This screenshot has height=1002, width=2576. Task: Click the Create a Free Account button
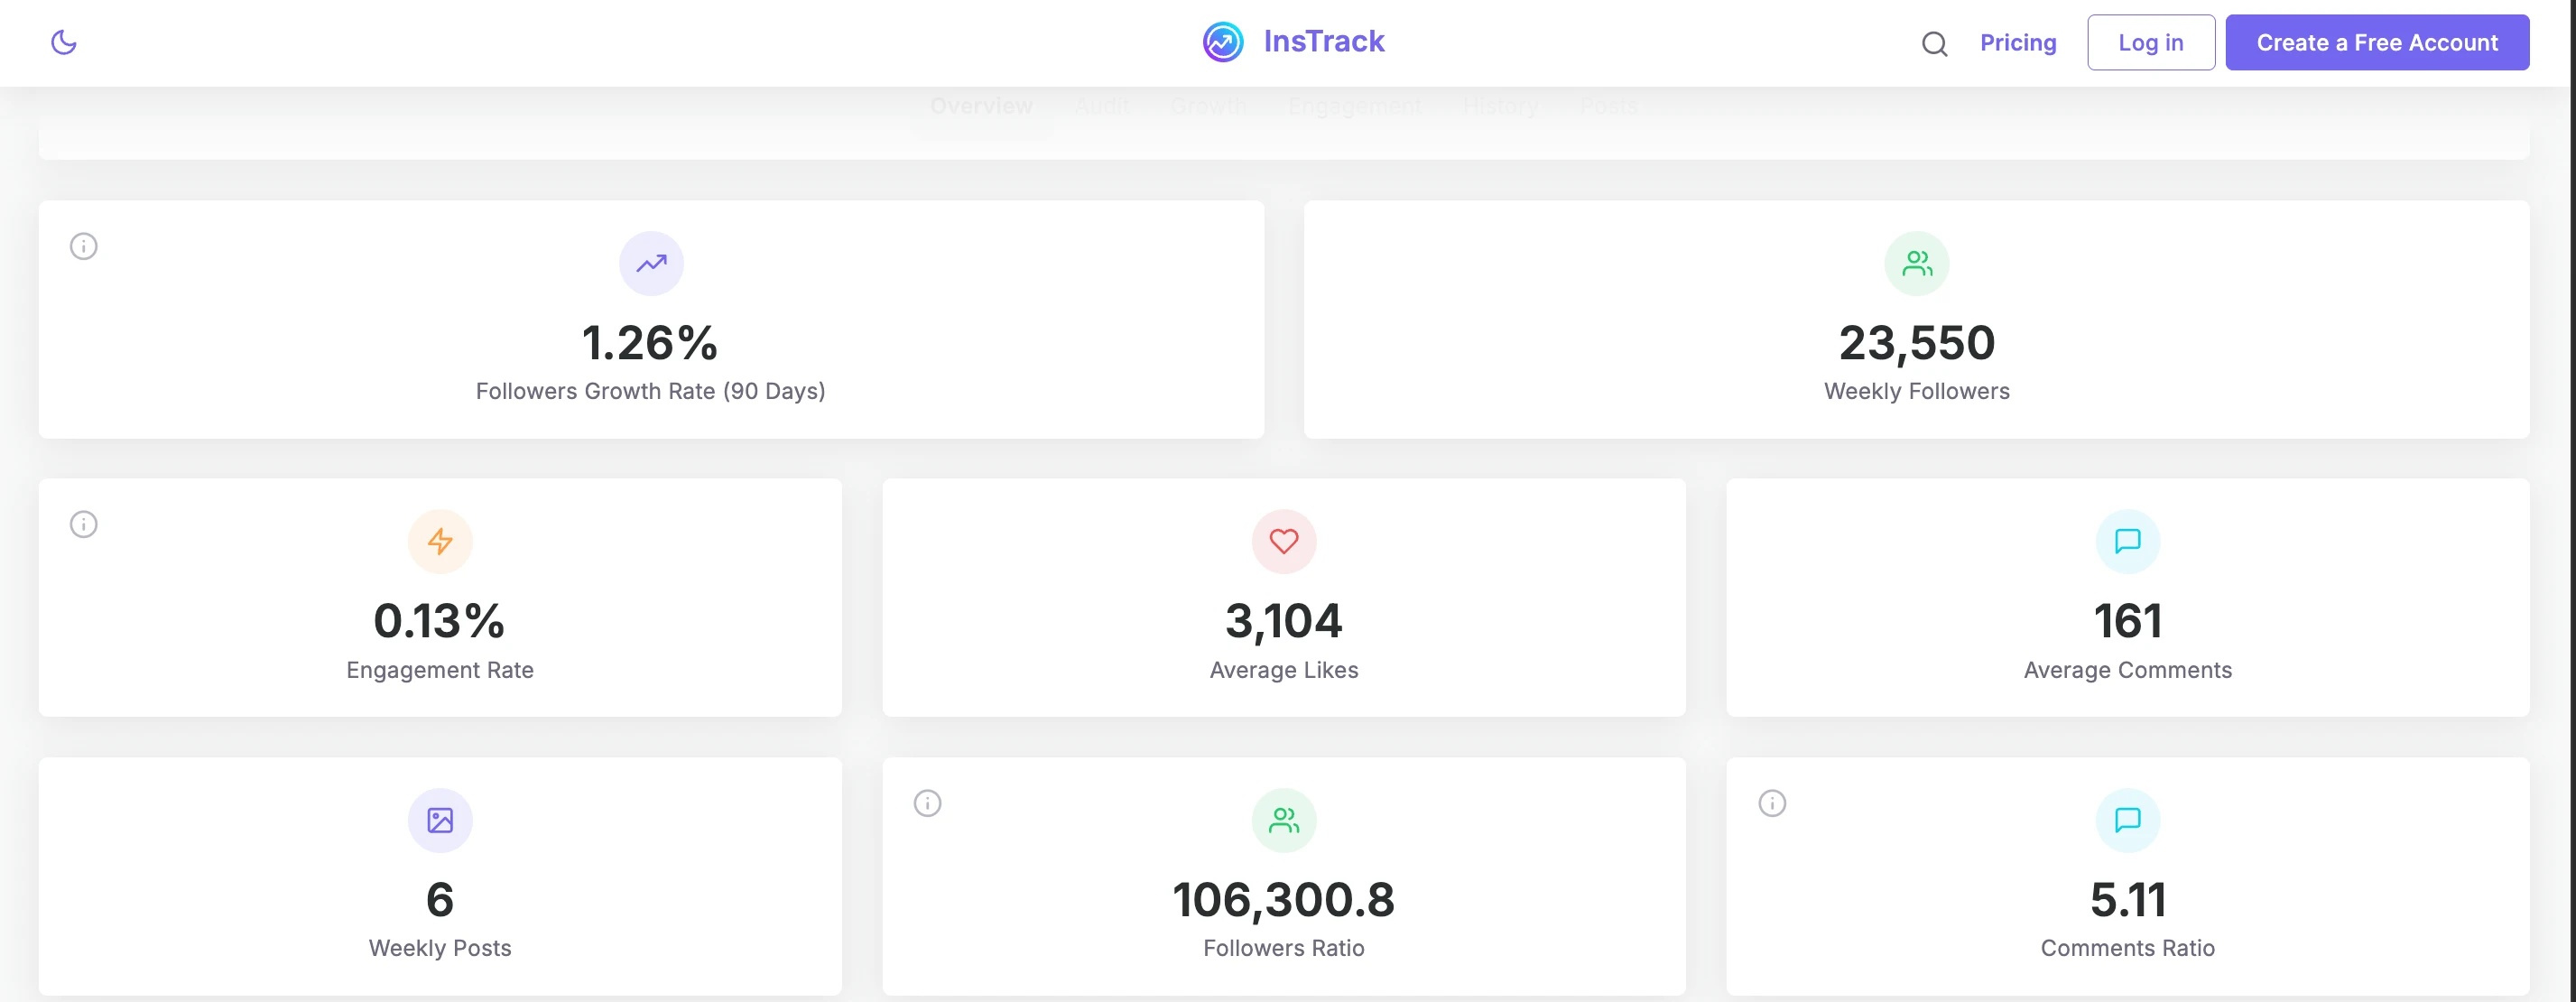pos(2378,42)
